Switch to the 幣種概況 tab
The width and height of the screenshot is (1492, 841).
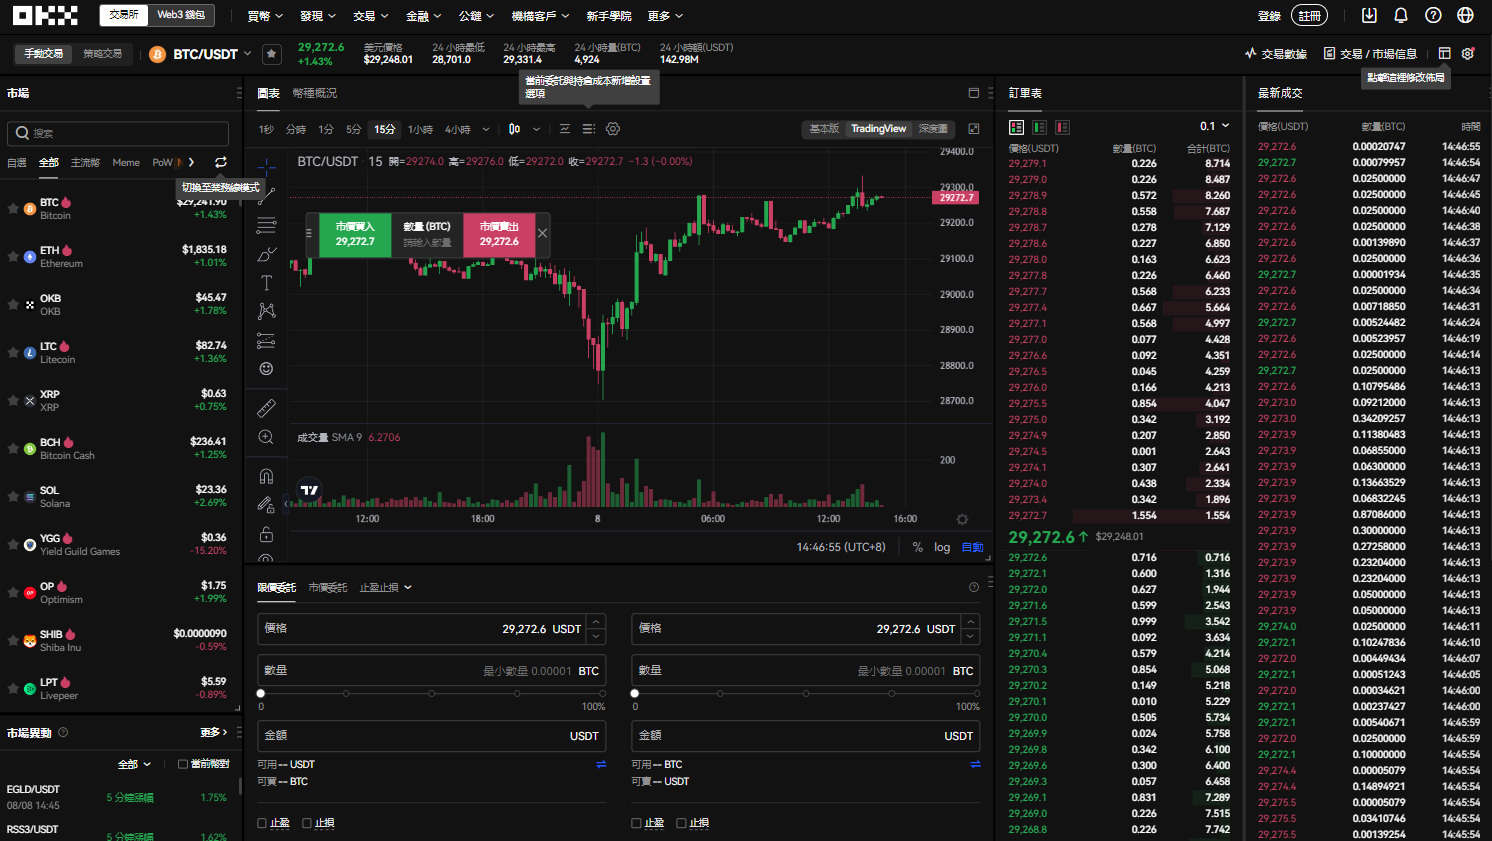315,93
